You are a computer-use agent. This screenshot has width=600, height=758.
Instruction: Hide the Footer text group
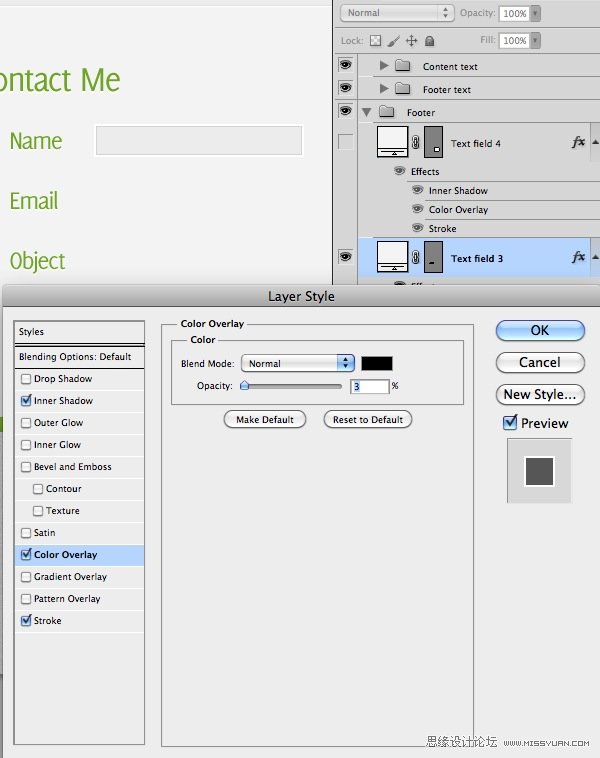click(x=345, y=87)
